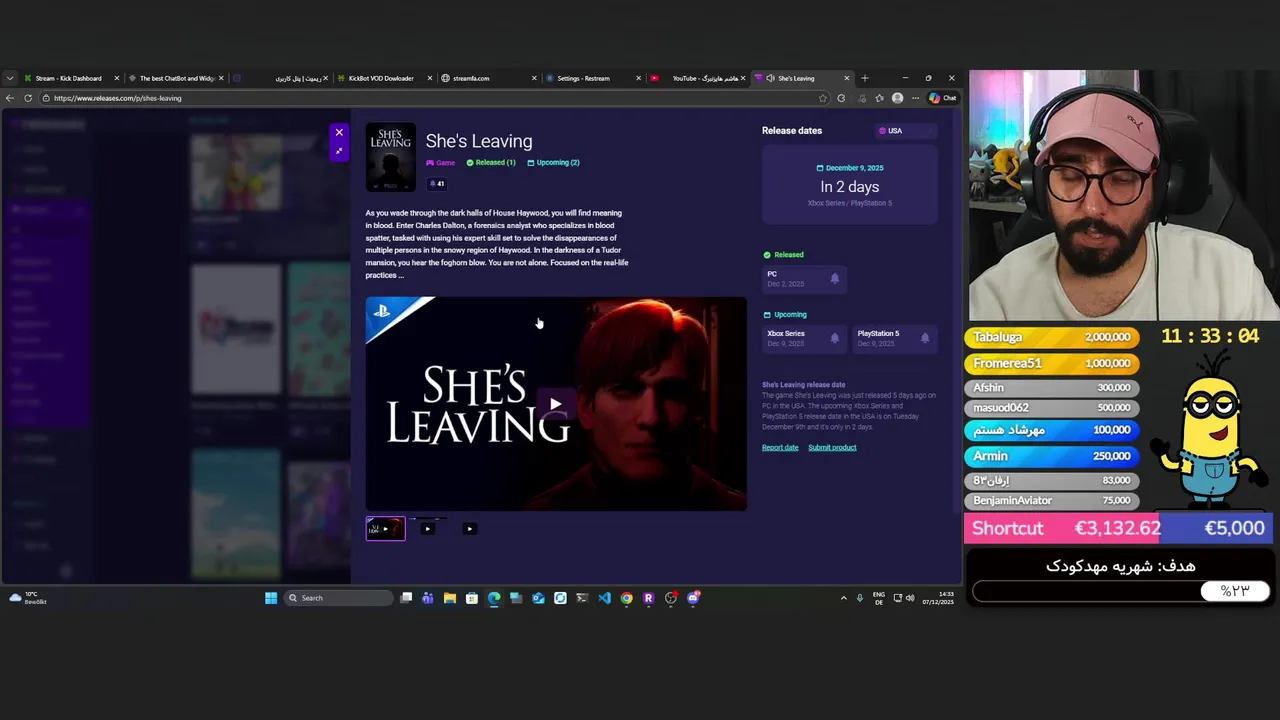Open the USA region dropdown
This screenshot has height=720, width=1280.
point(905,131)
